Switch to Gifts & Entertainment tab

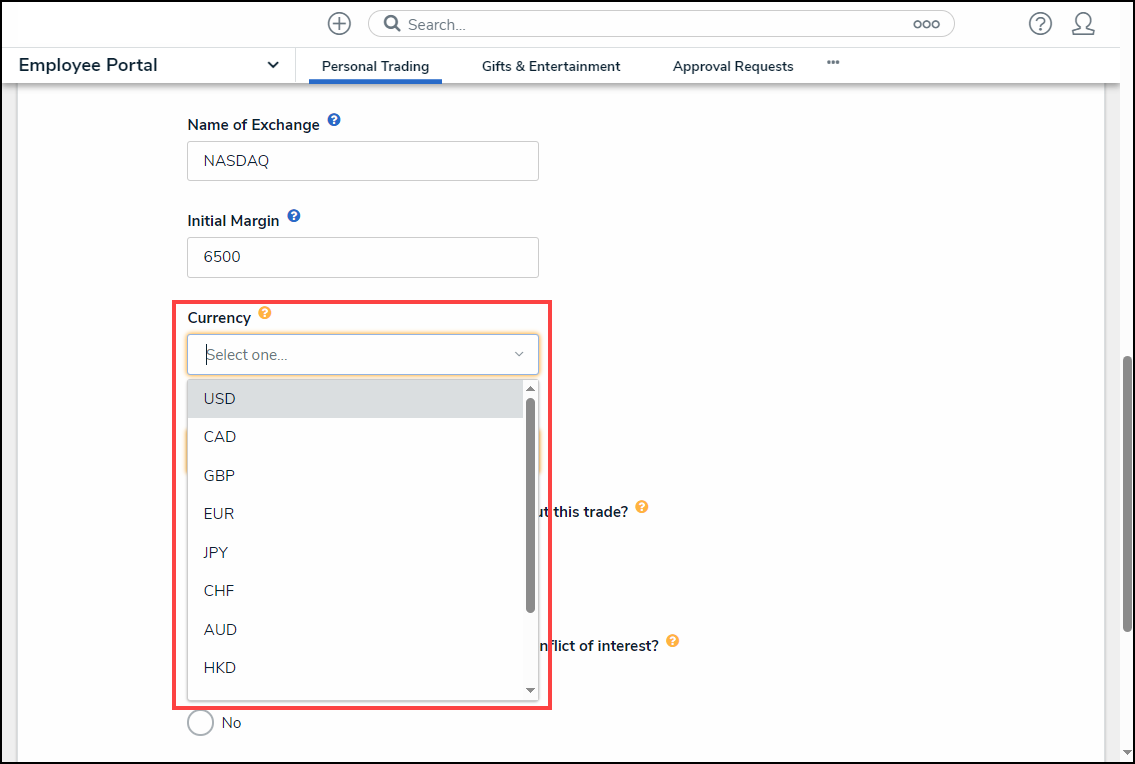point(551,66)
